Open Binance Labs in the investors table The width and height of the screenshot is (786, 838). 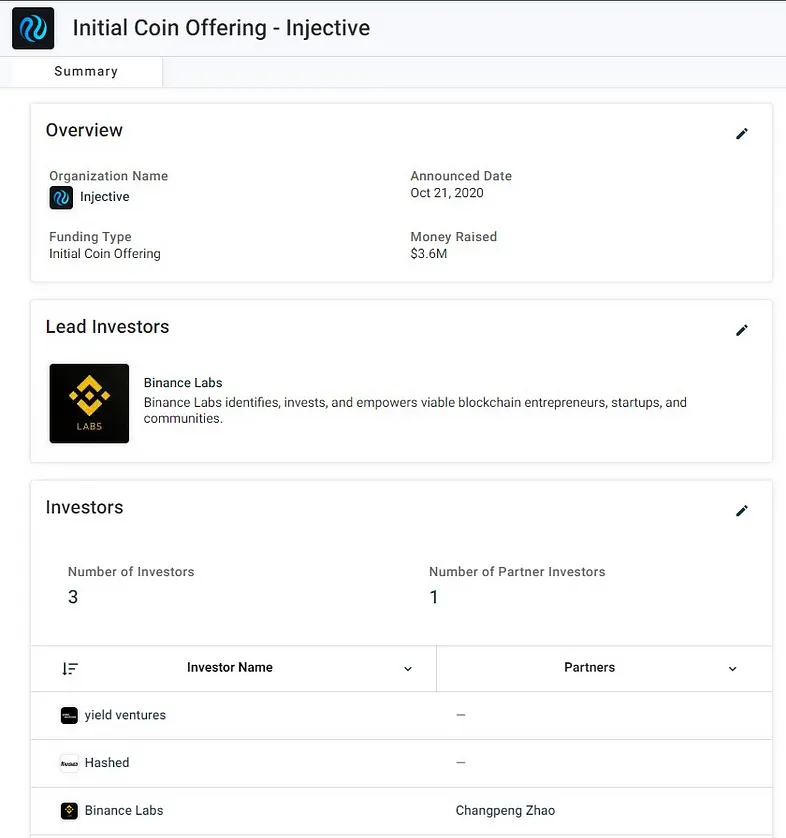[124, 810]
